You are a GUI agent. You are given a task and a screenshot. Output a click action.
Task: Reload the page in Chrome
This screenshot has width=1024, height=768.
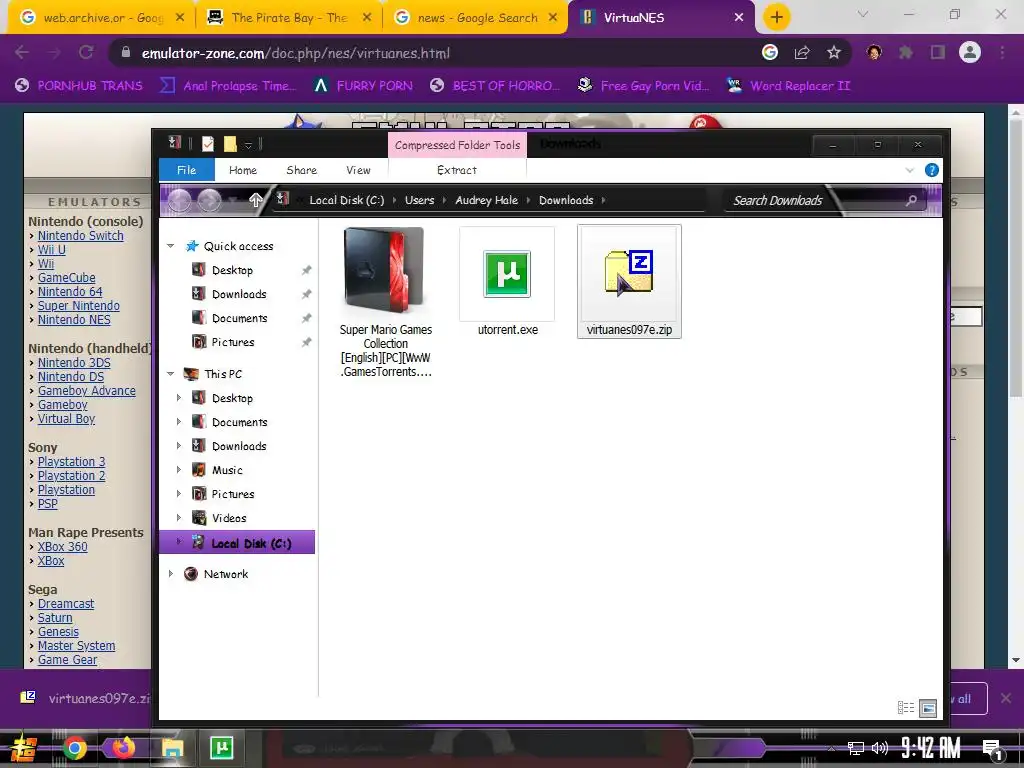click(x=86, y=52)
